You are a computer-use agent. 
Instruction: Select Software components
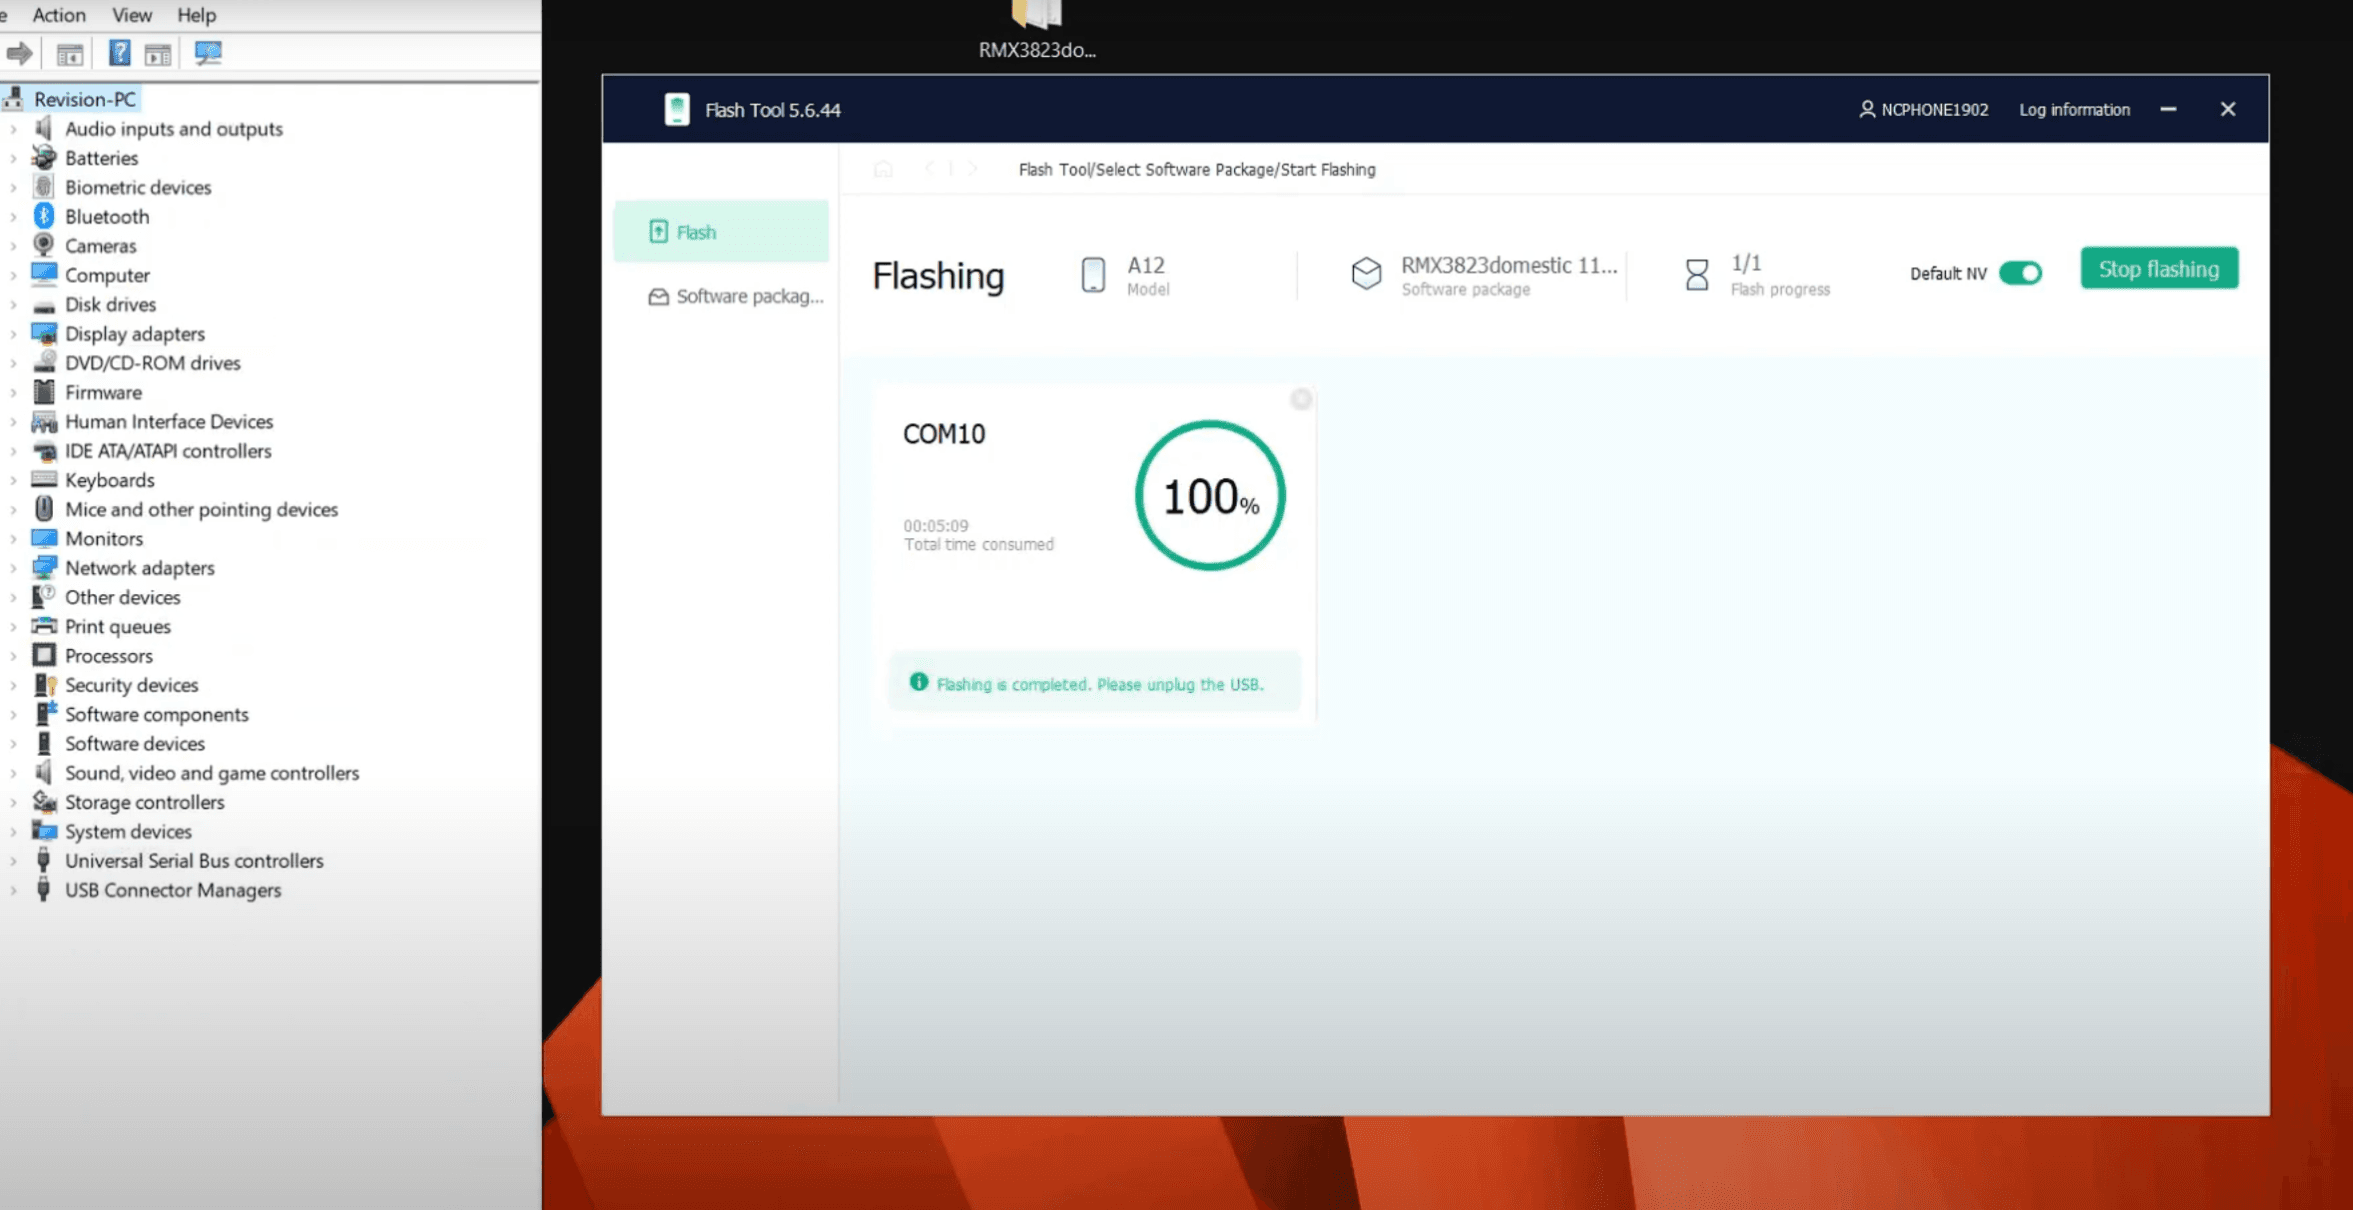tap(157, 715)
